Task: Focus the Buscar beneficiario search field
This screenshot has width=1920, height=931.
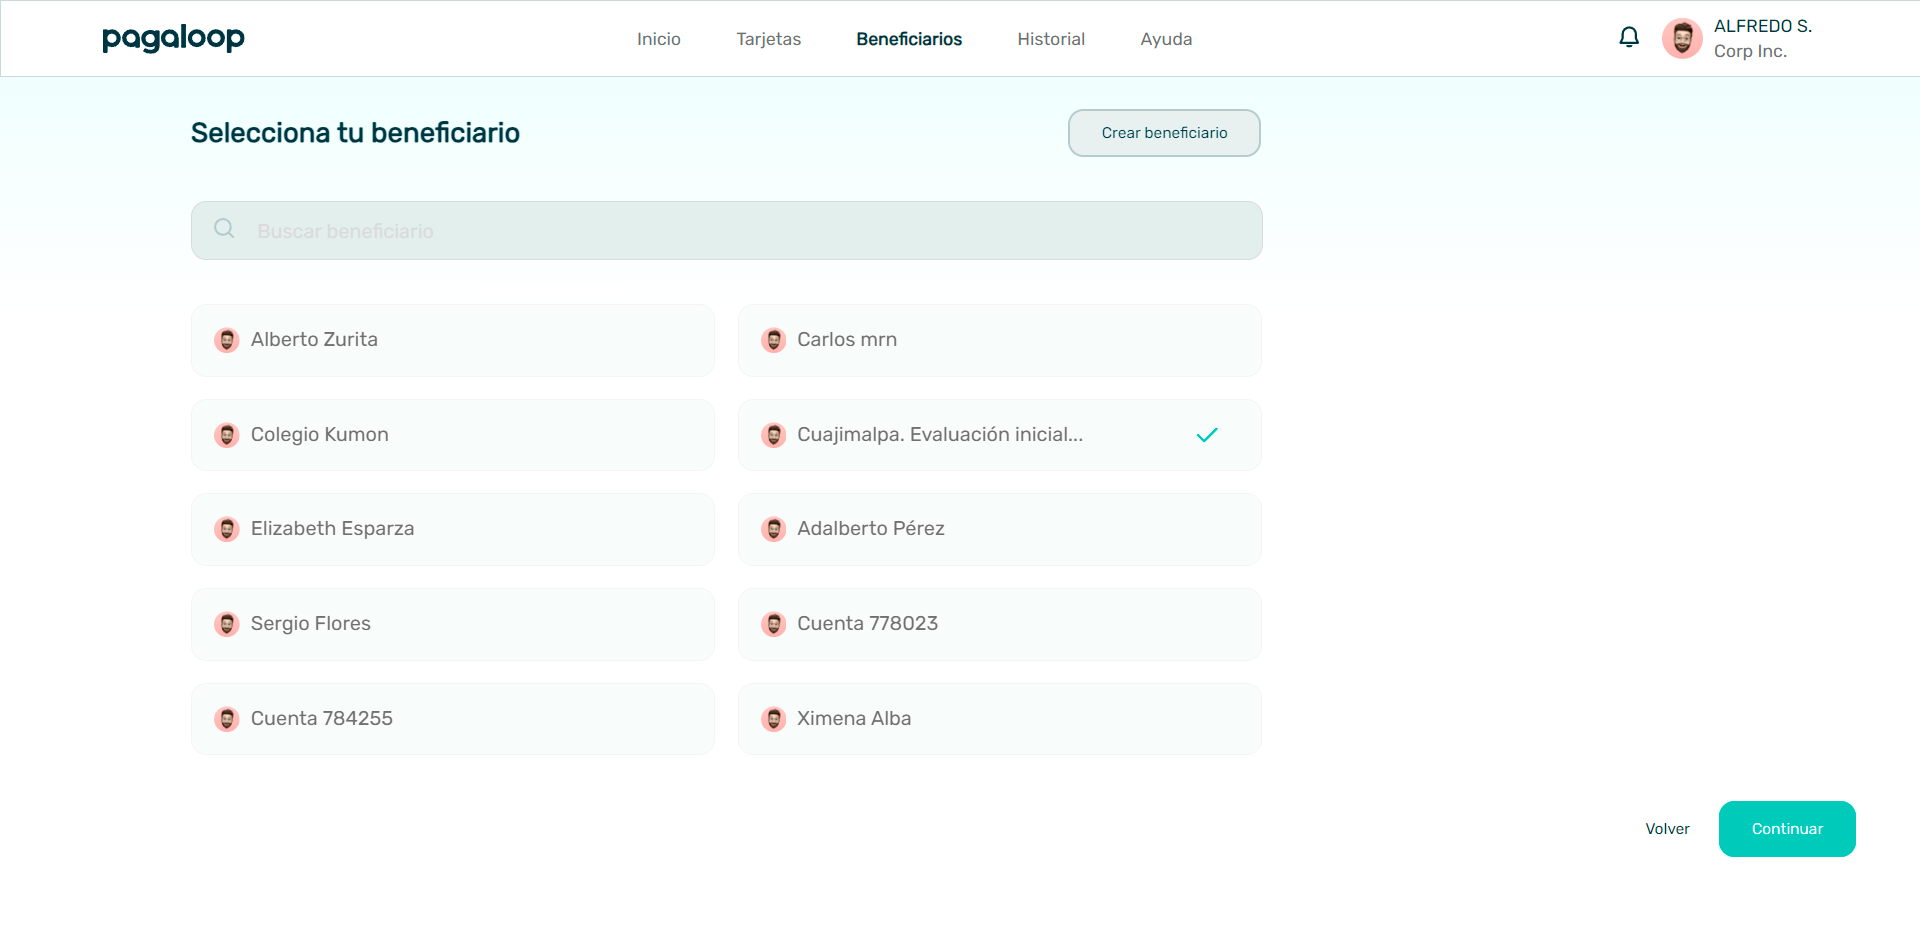Action: tap(740, 231)
